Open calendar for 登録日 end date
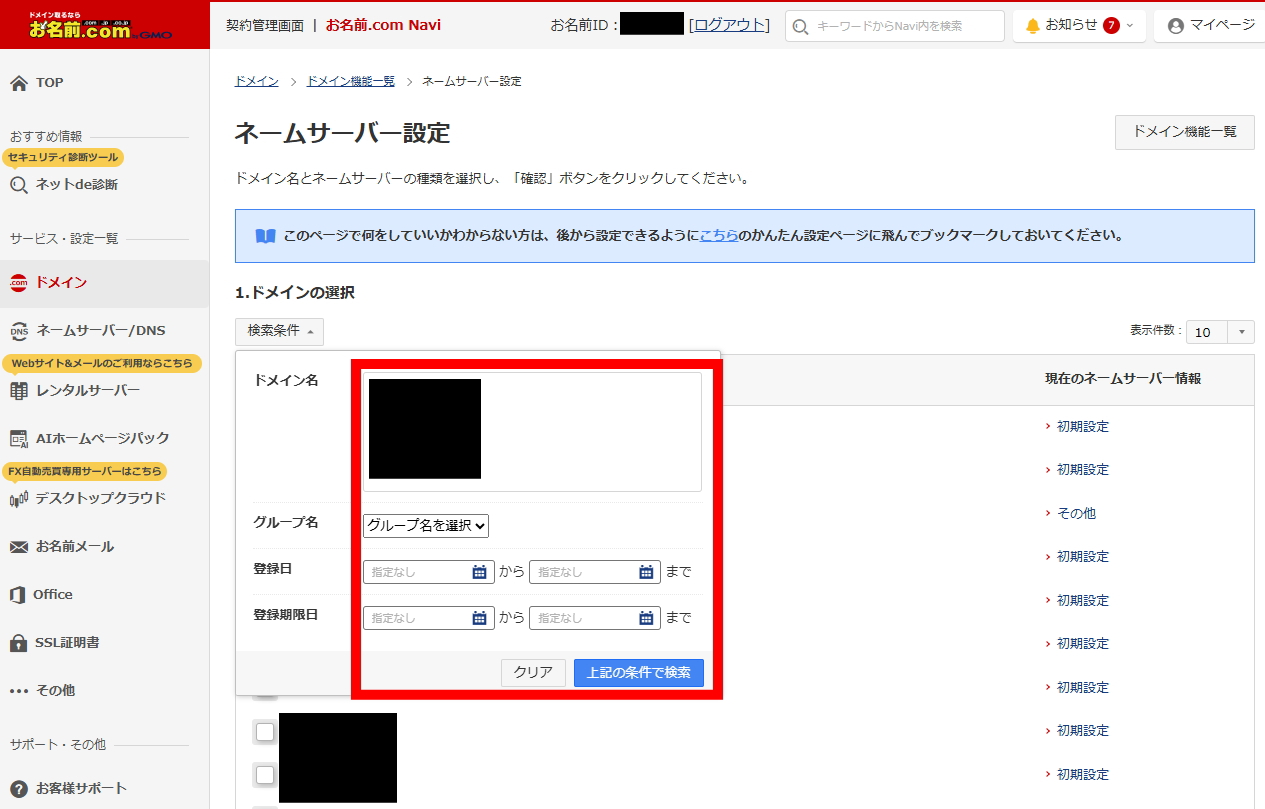 coord(646,572)
